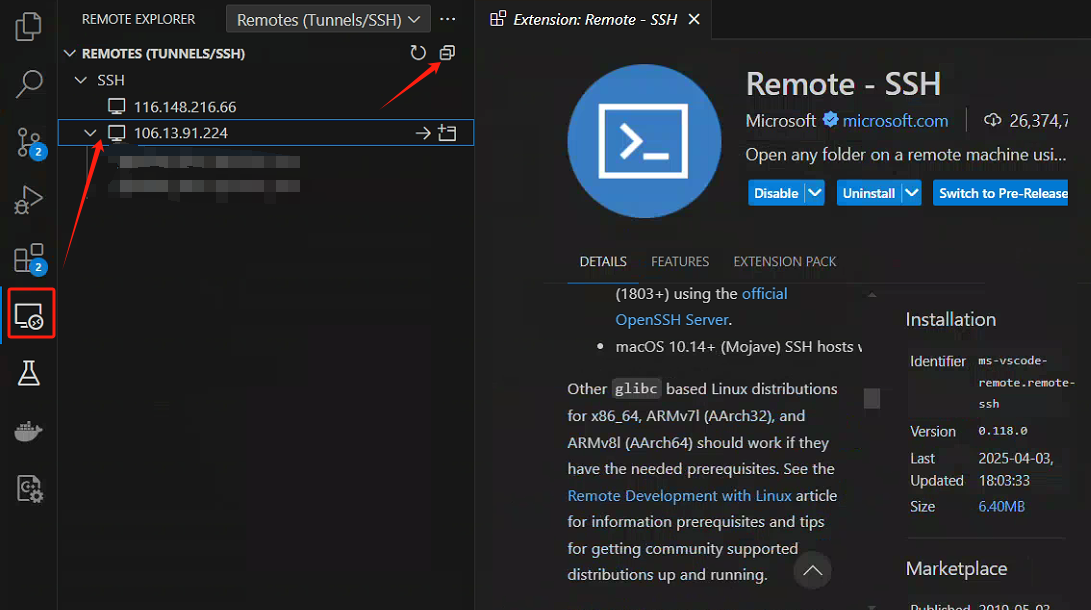This screenshot has width=1091, height=610.
Task: Open the Extensions view in activity bar
Action: (30, 258)
